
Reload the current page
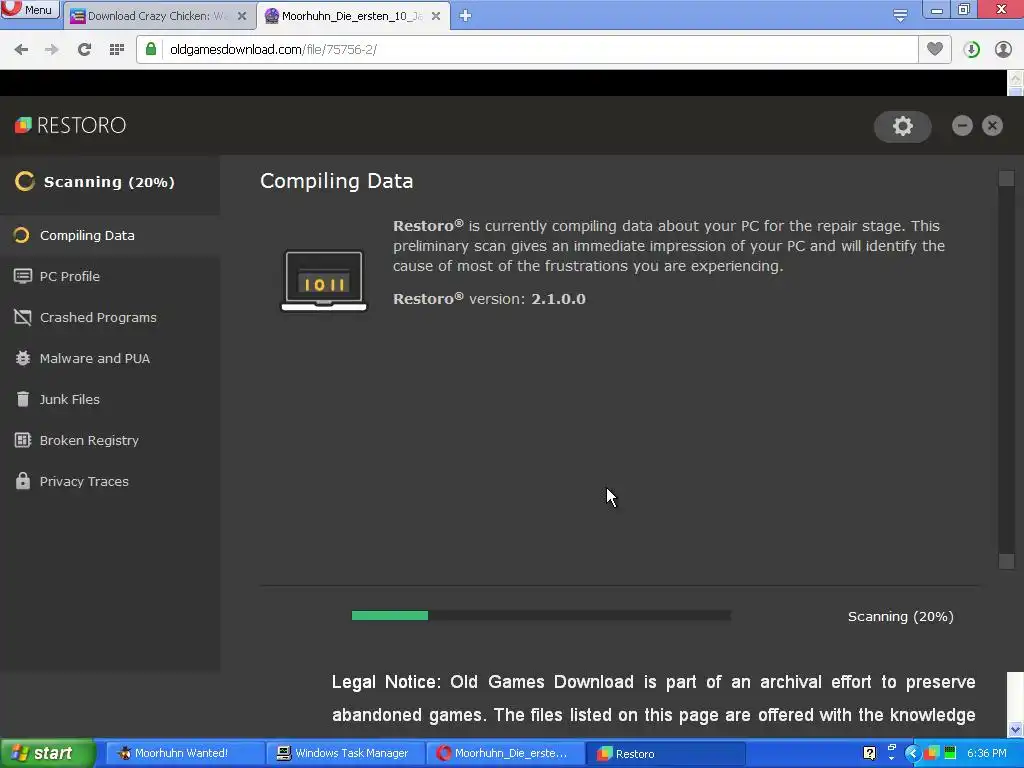point(84,49)
